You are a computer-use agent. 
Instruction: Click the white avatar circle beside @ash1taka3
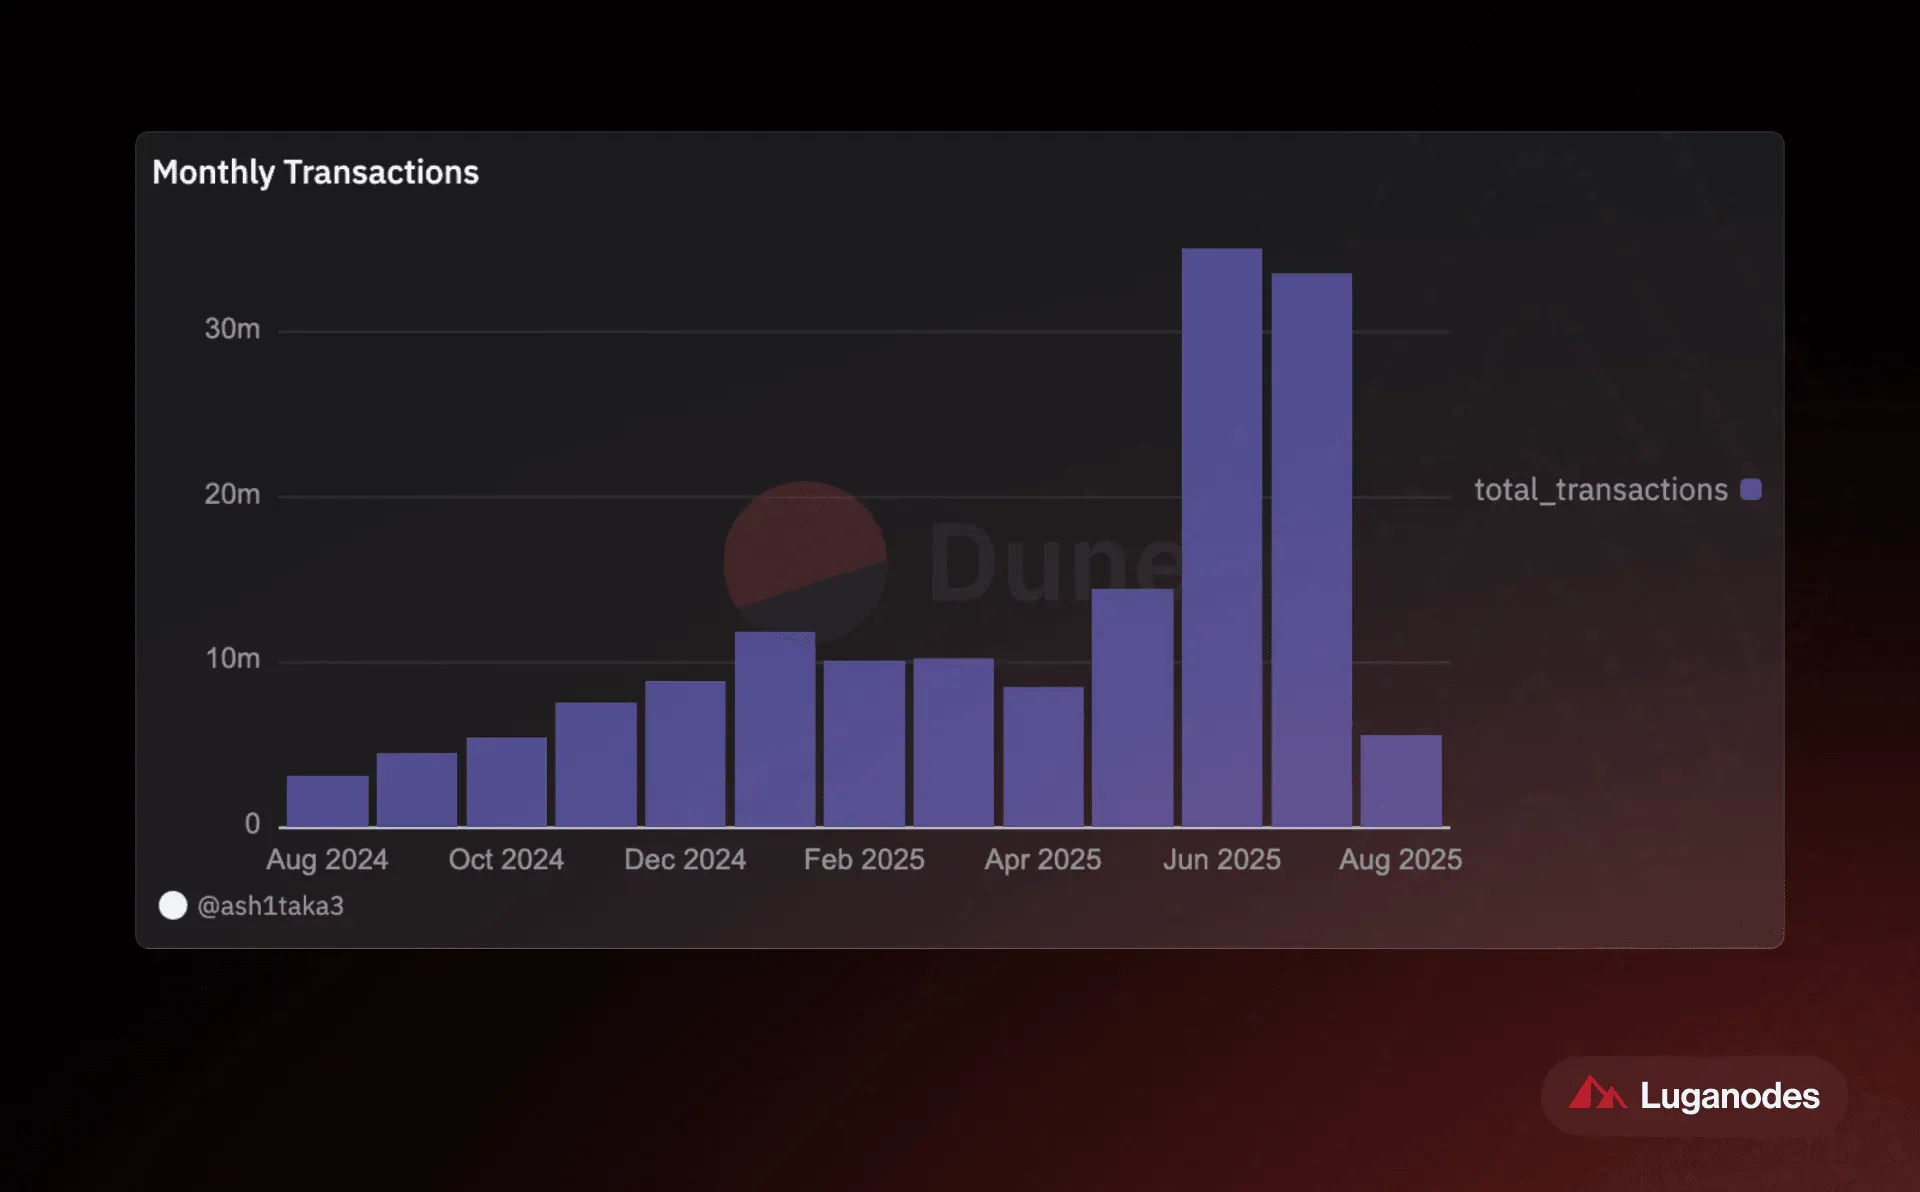point(173,905)
